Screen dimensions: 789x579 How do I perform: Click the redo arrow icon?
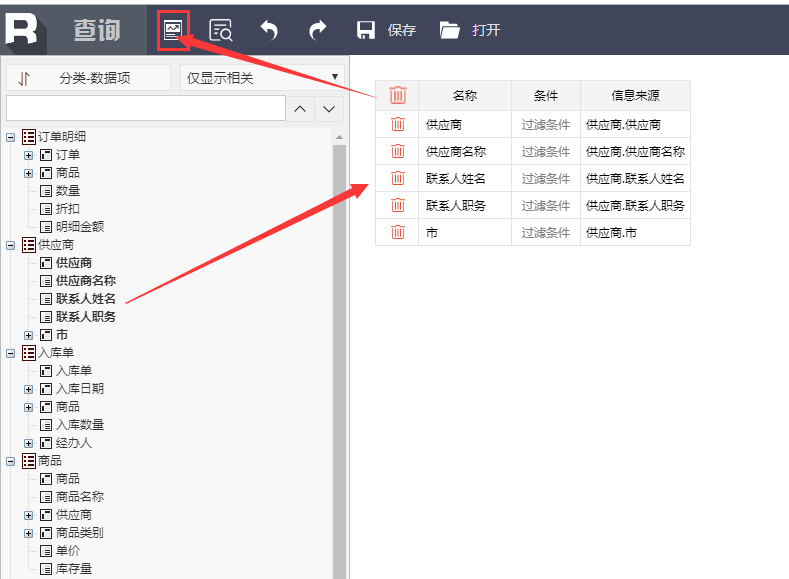tap(318, 30)
